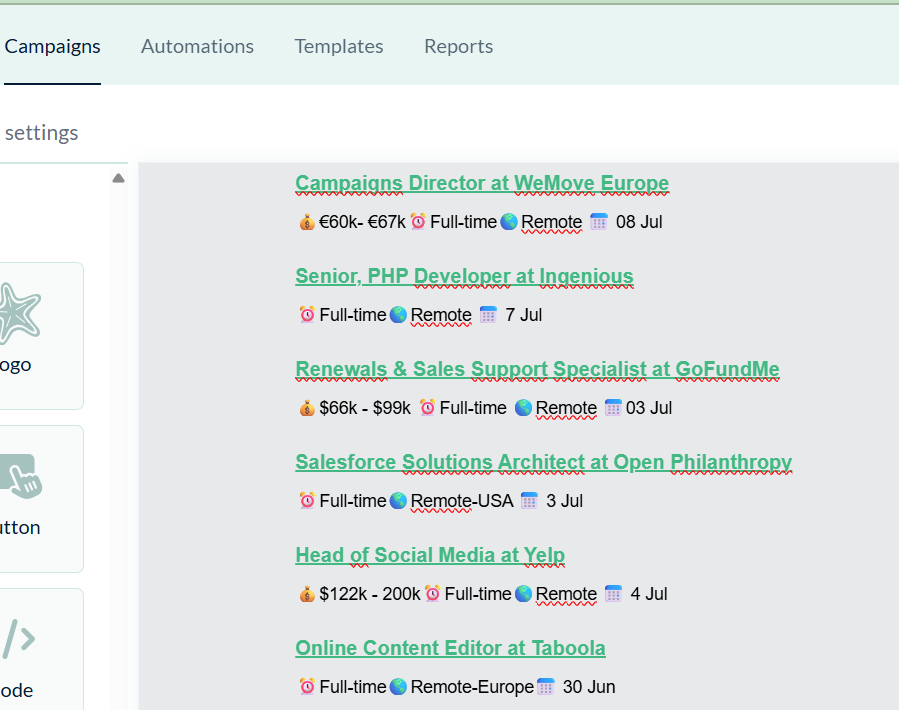Click the calendar icon beside 7 Jul

coord(488,315)
